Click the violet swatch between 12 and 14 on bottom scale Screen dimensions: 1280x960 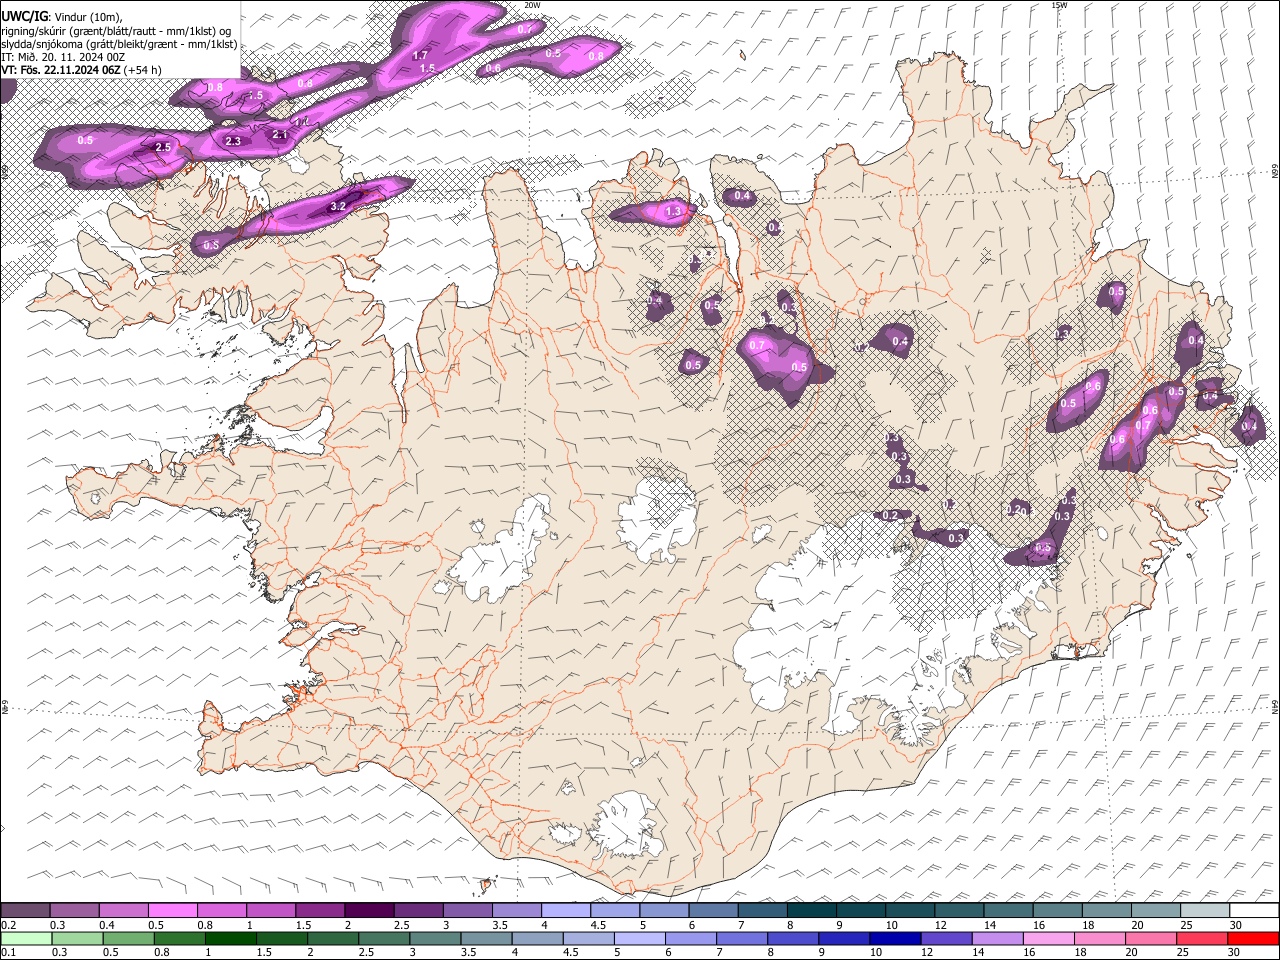coord(946,938)
